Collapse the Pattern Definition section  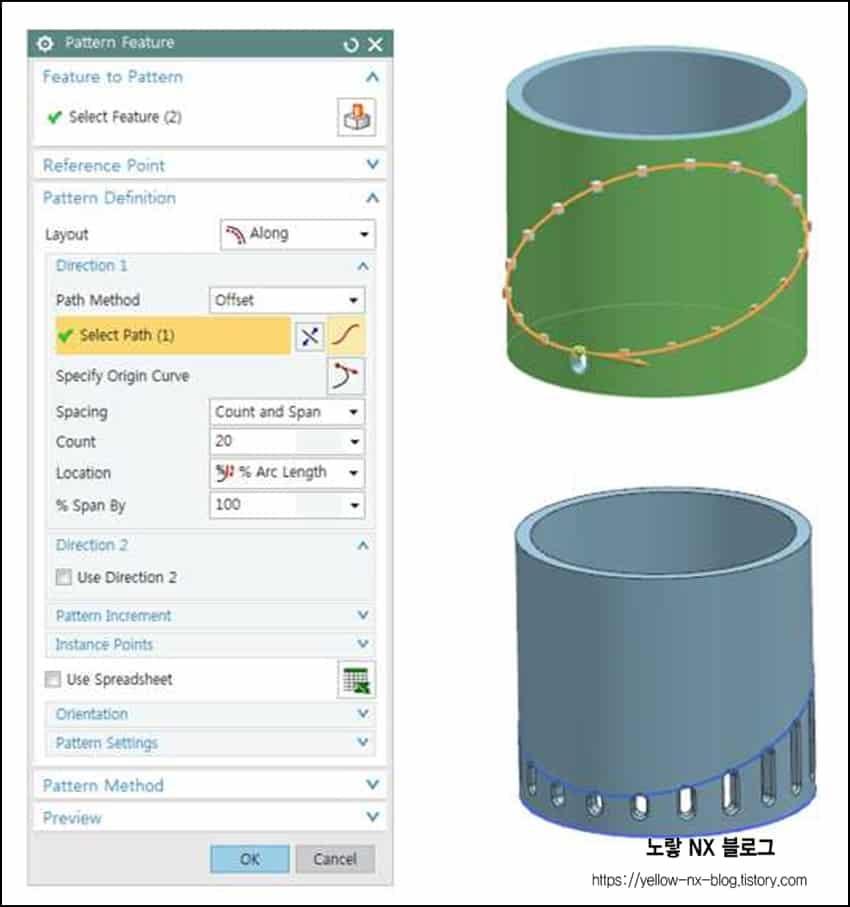click(x=373, y=198)
